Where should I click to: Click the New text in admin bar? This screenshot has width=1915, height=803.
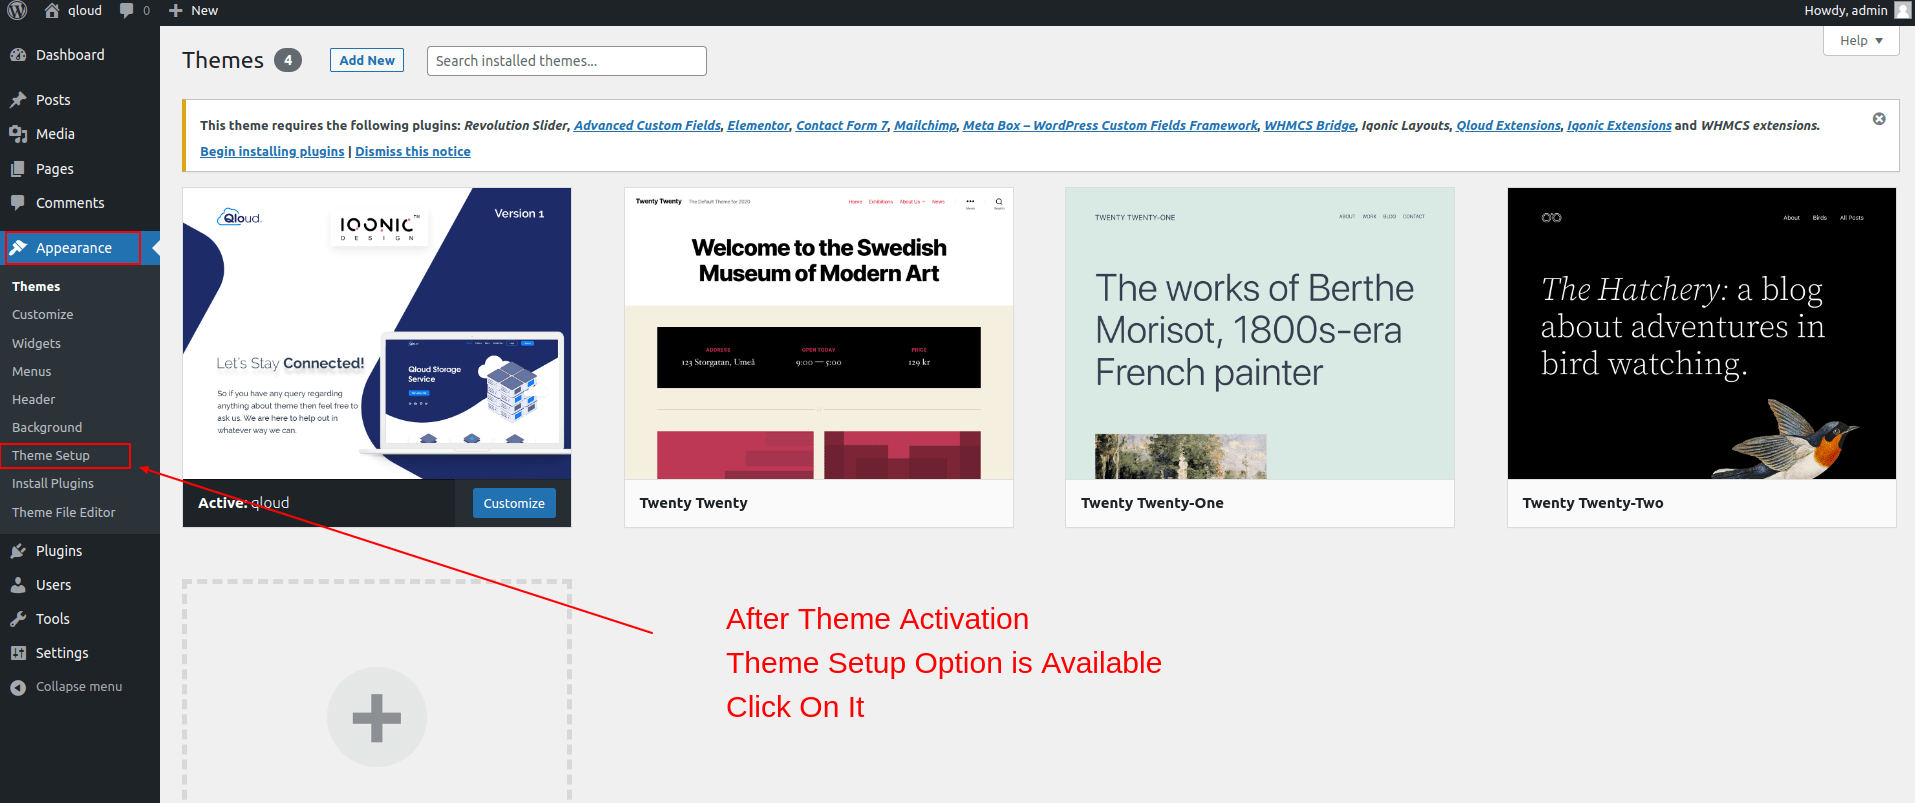[x=204, y=11]
